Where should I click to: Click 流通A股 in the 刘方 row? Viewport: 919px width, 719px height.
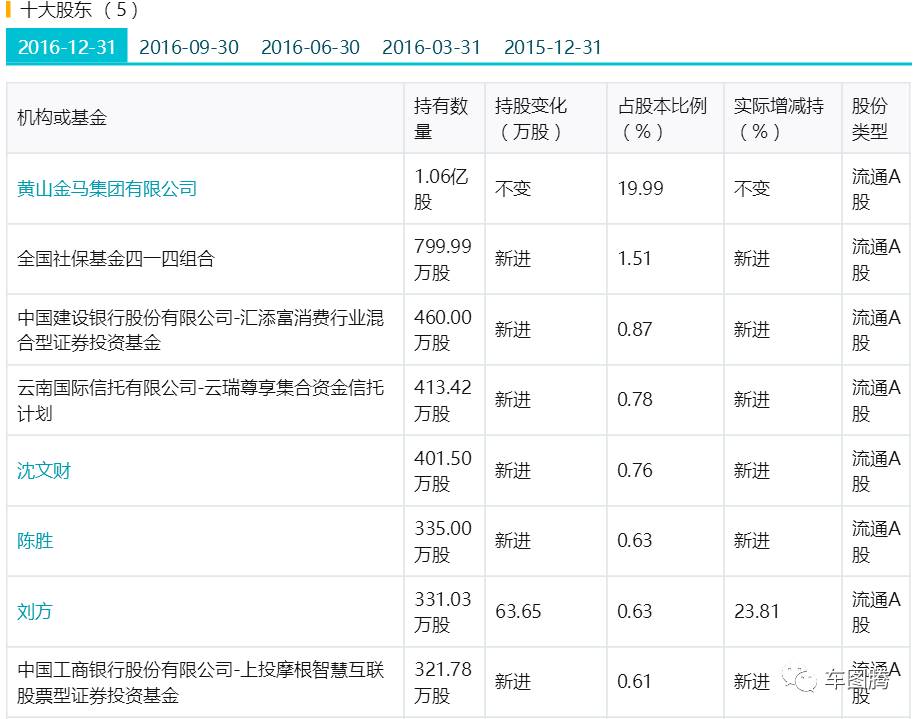coord(876,611)
